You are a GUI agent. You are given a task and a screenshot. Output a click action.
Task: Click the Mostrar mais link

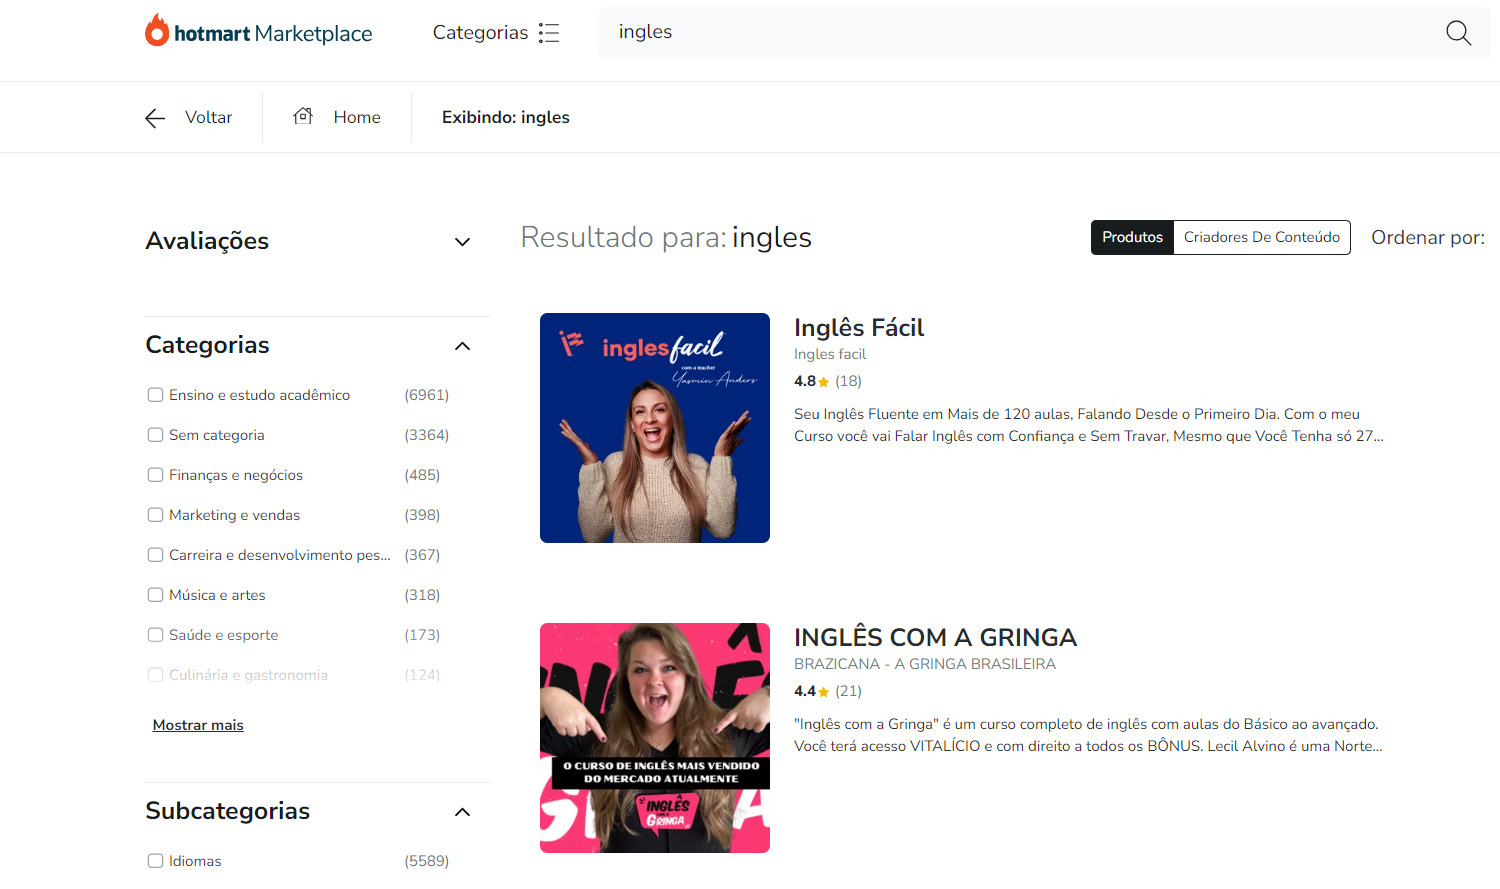(x=198, y=725)
